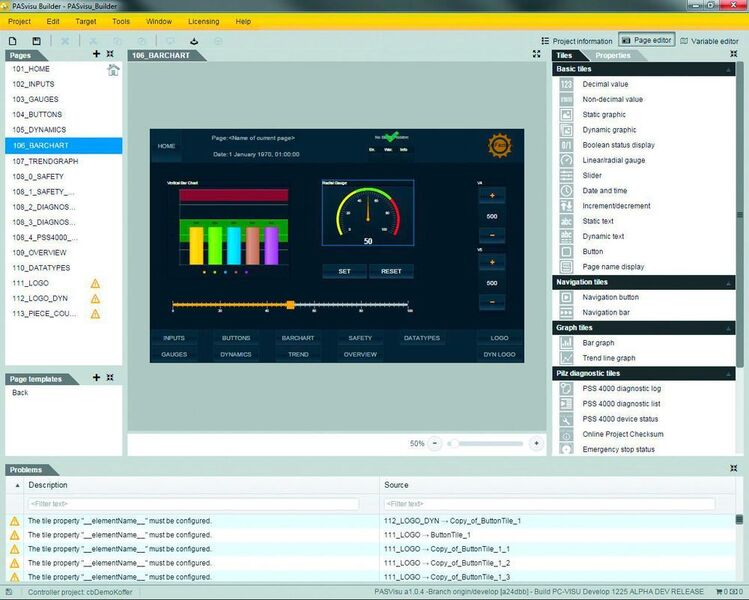Click the Tiles panel vertical scrollbar
Screen dimensions: 749x600
[x=740, y=215]
